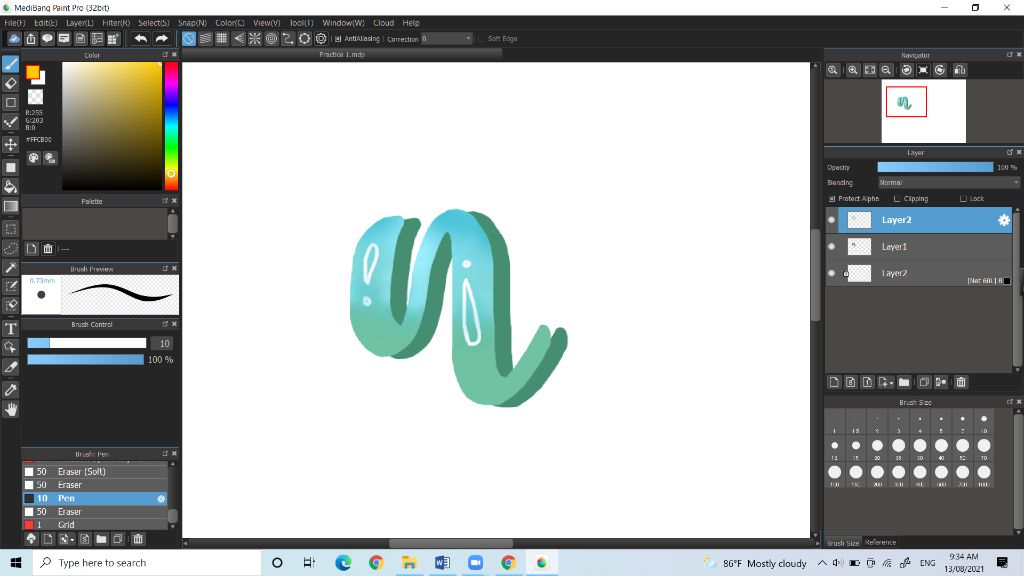Open the Correction dropdown
This screenshot has width=1024, height=576.
click(x=447, y=39)
